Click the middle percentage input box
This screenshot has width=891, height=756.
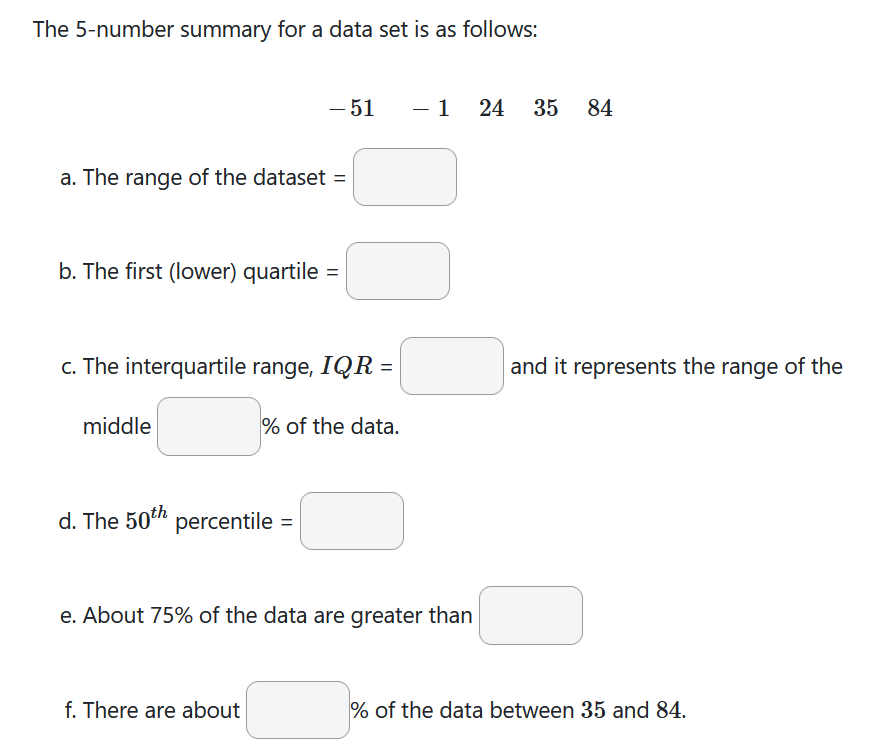coord(208,425)
